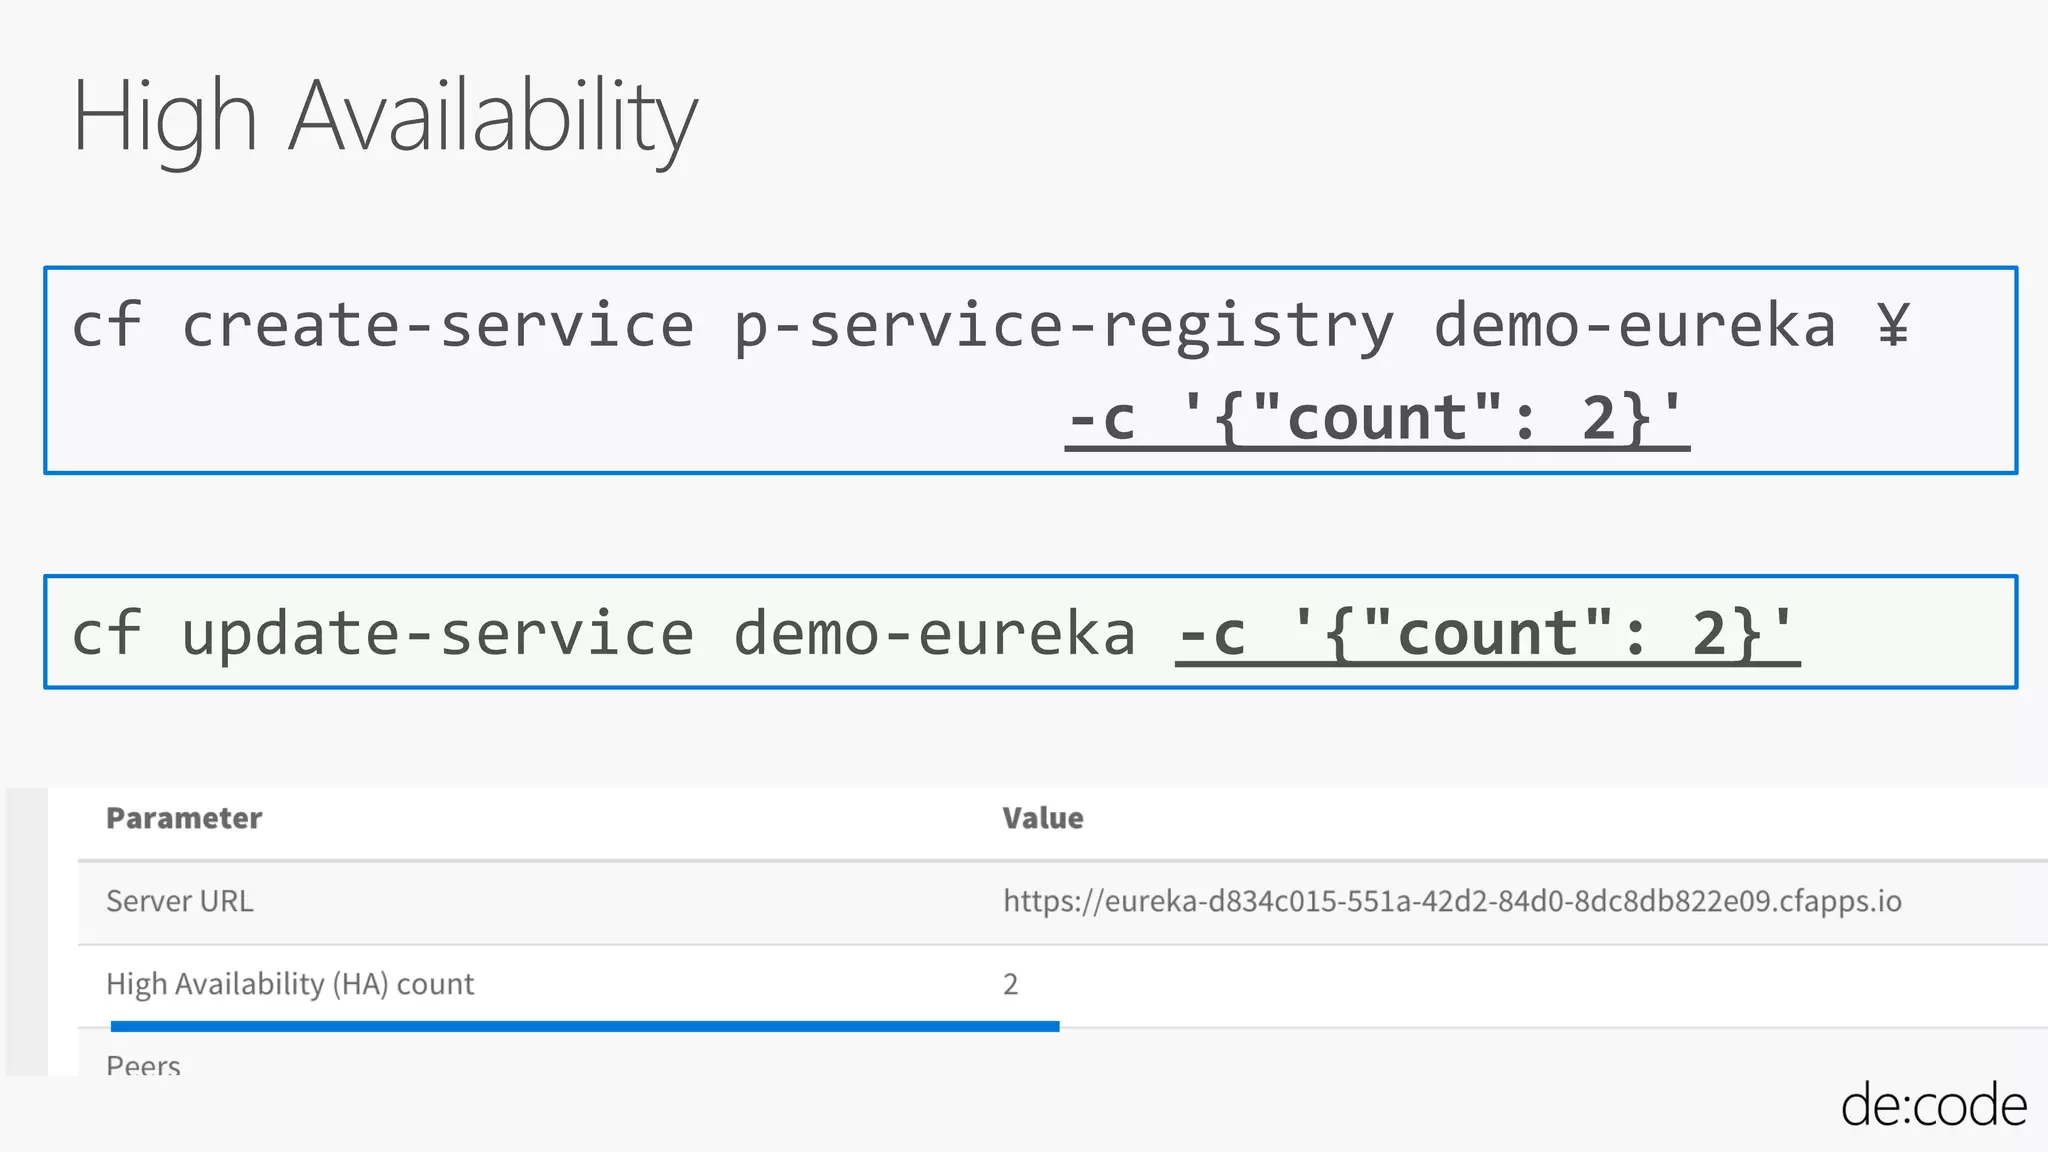
Task: Select the High Availability (HA) count label
Action: (x=290, y=984)
